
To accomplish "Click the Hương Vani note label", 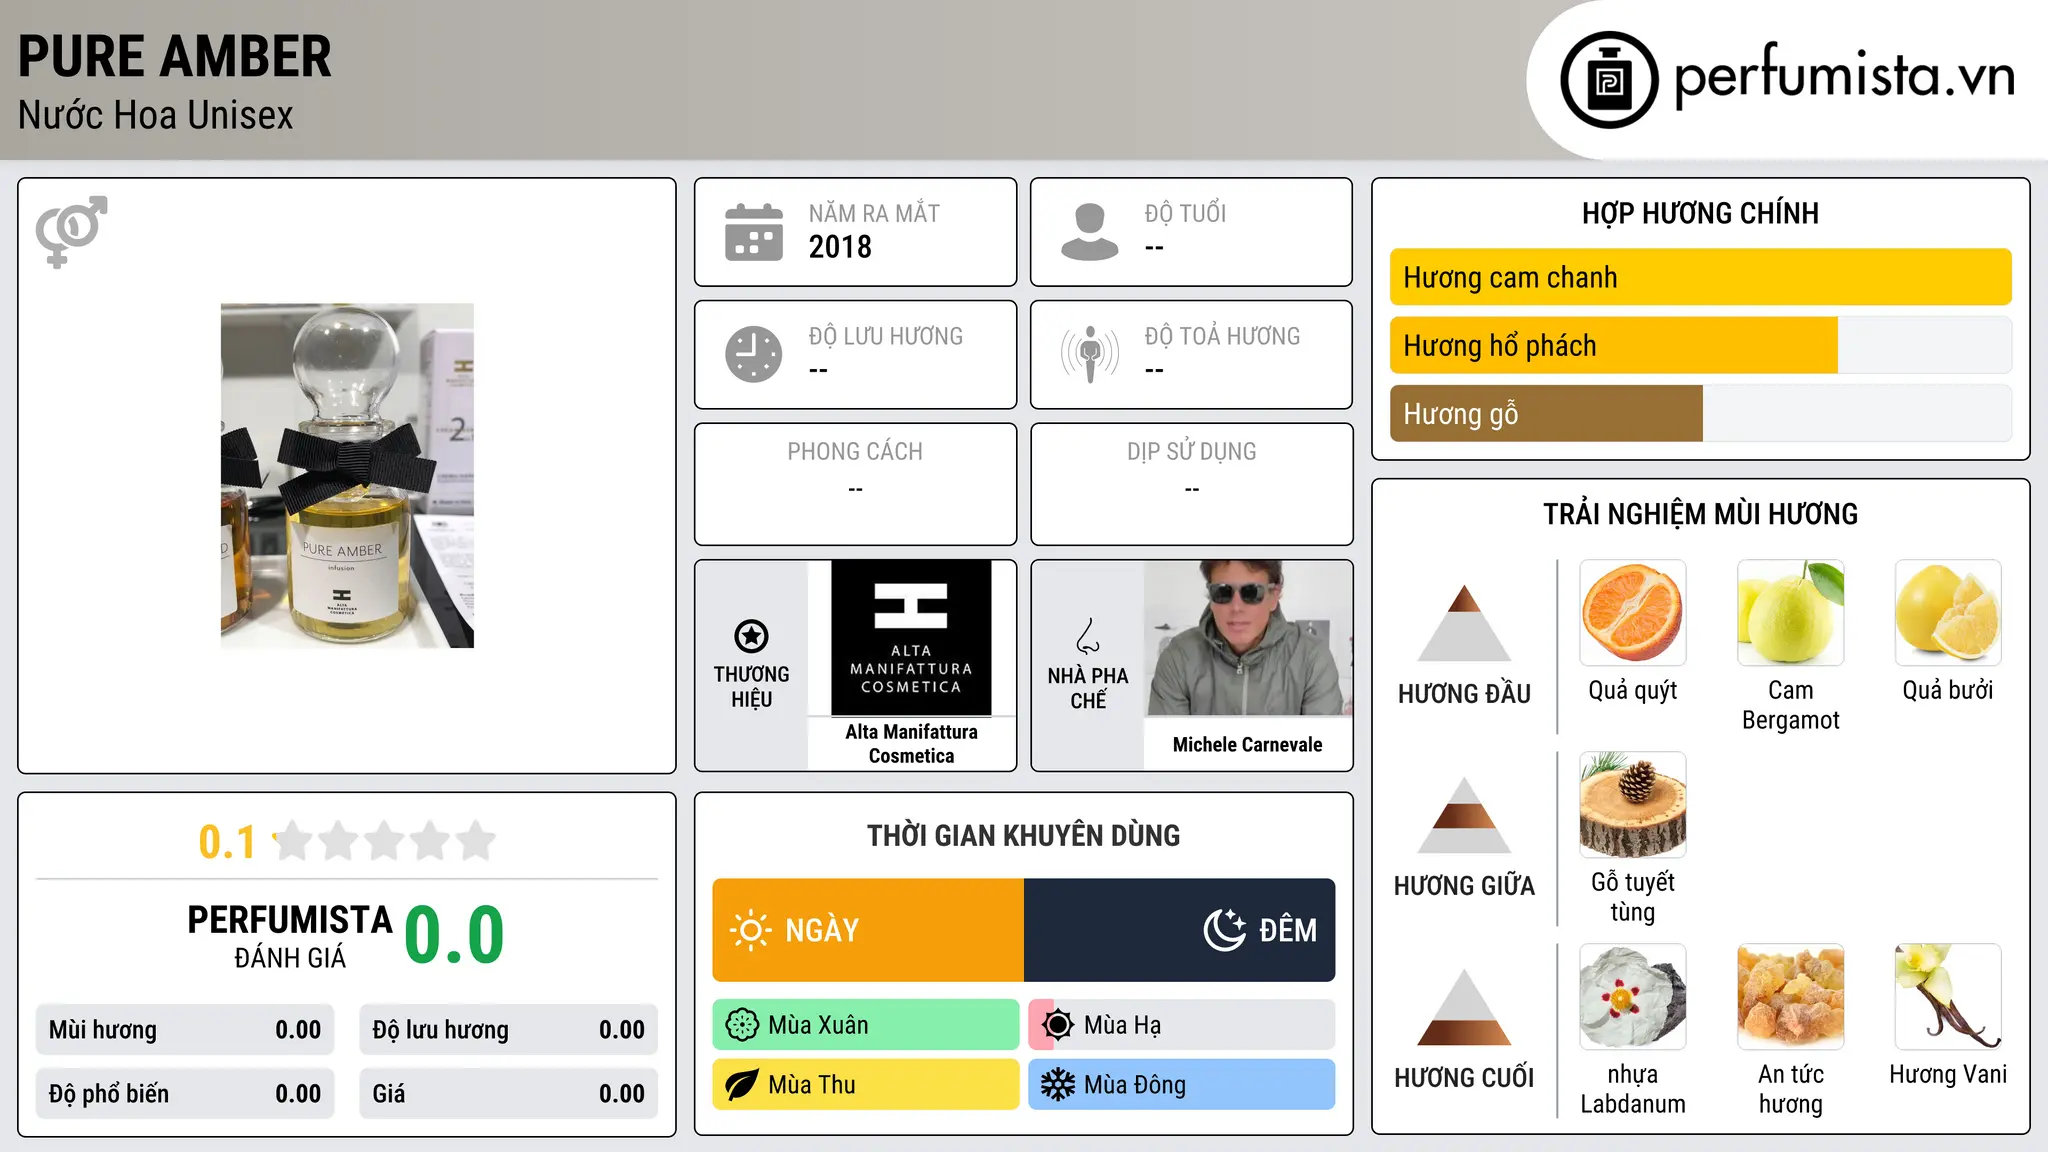I will point(1948,1074).
